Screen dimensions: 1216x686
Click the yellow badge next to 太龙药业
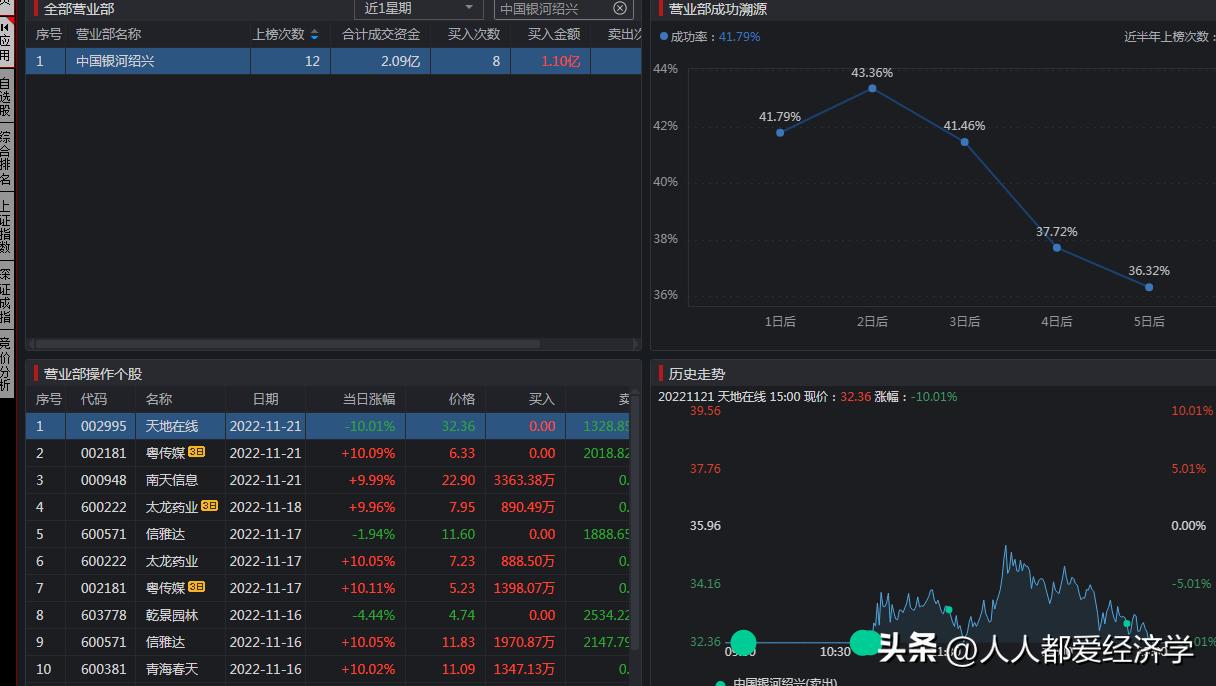coord(210,507)
